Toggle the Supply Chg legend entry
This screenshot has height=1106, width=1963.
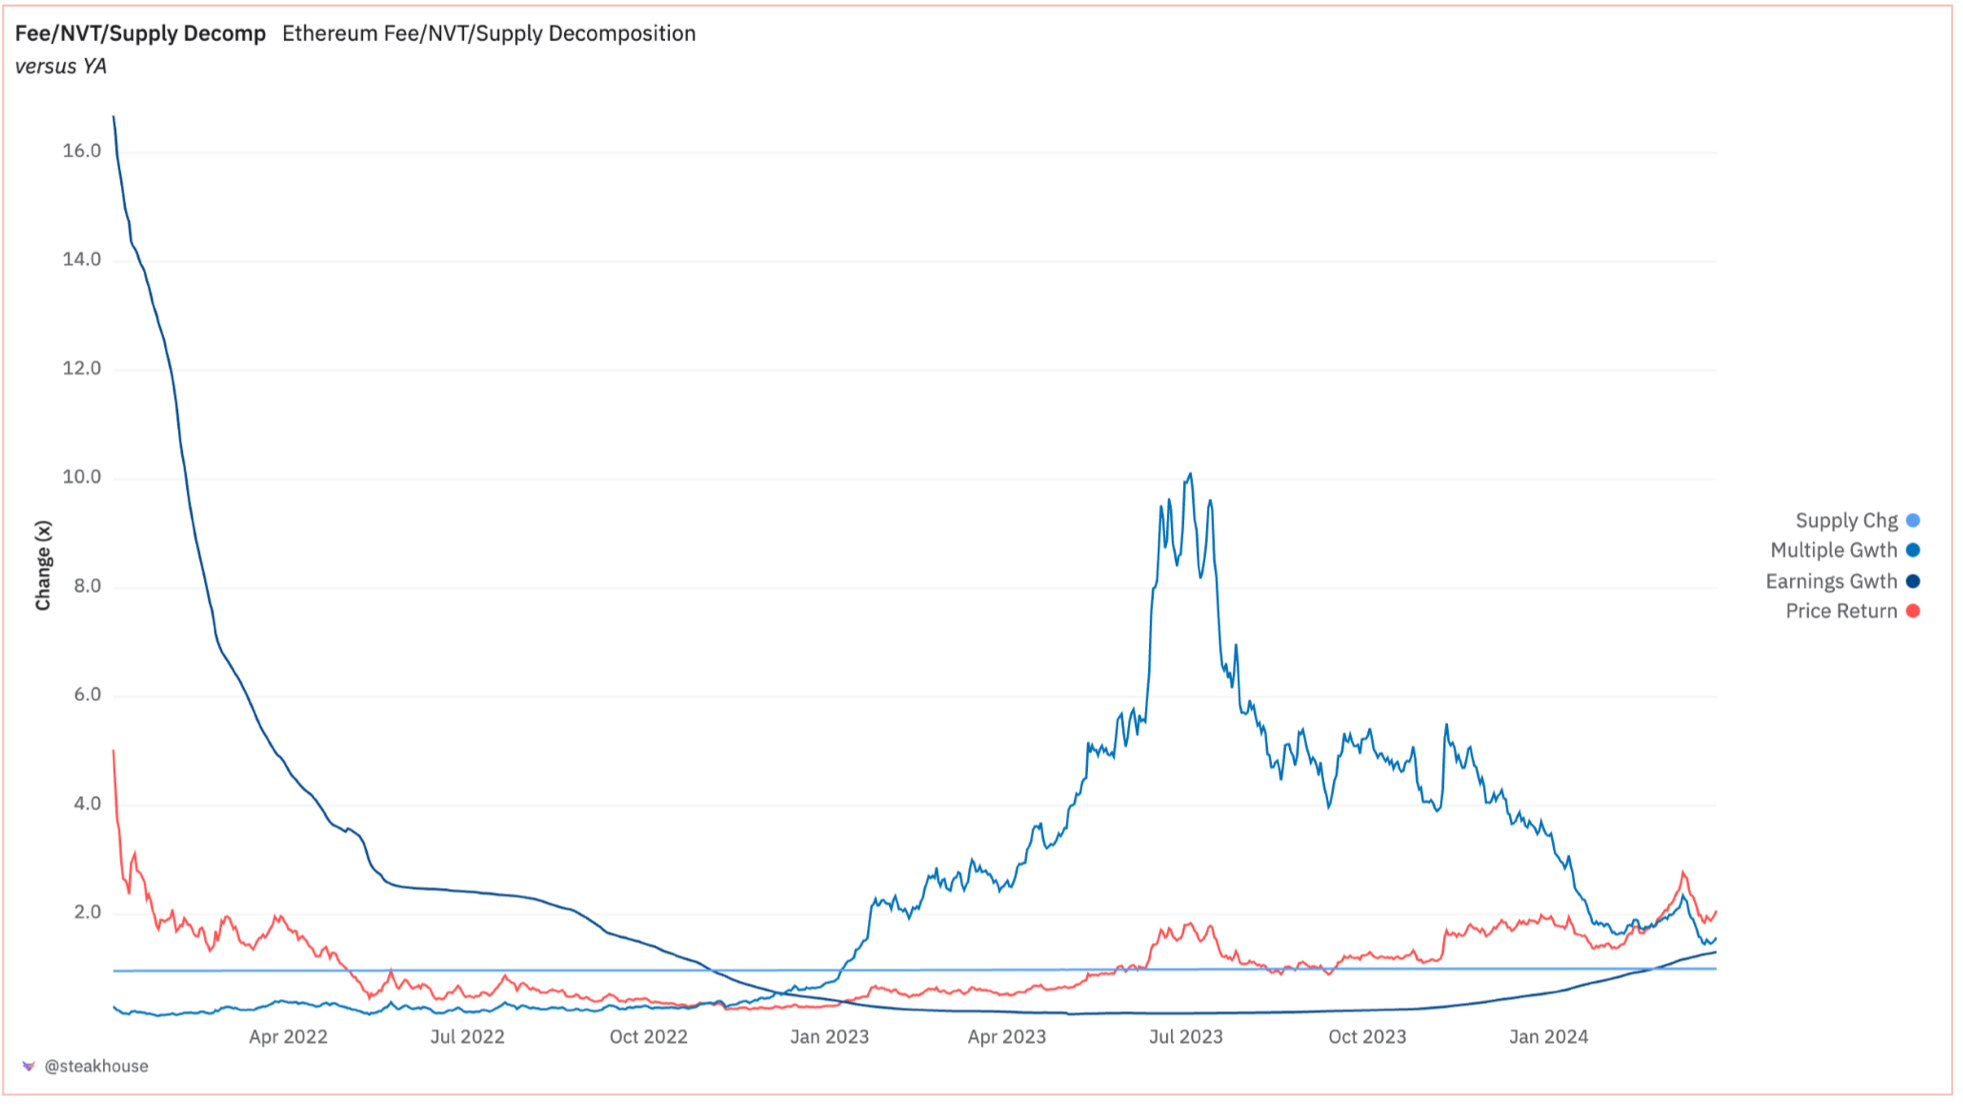pyautogui.click(x=1857, y=520)
